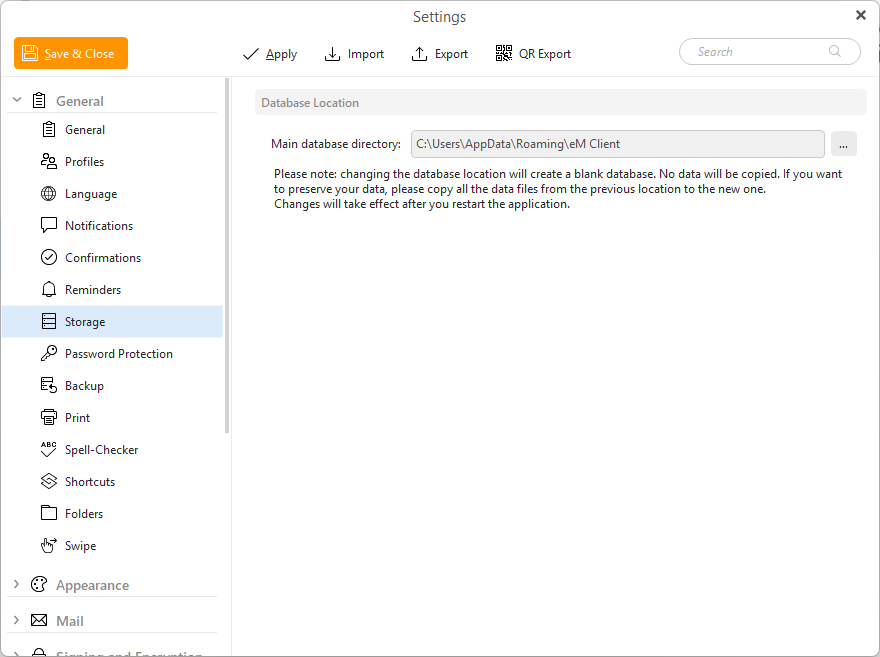Click the Reminders bell icon
Viewport: 880px width, 657px height.
pos(49,290)
